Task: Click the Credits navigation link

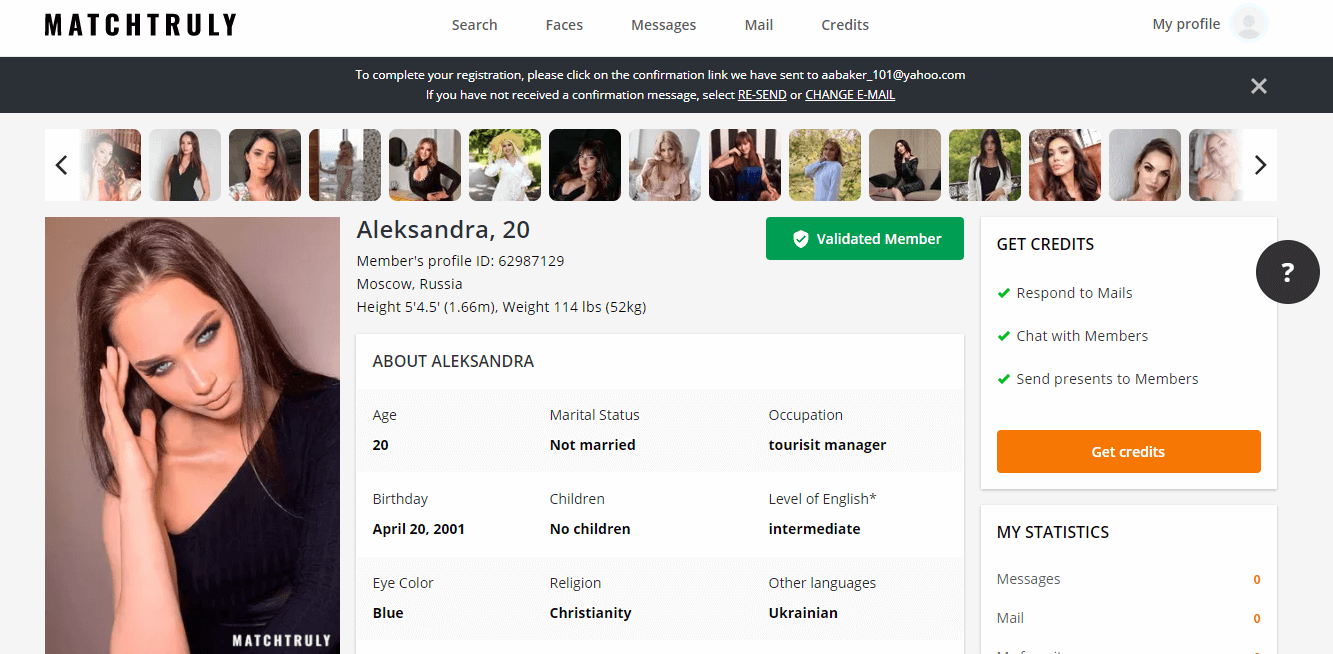Action: [x=845, y=25]
